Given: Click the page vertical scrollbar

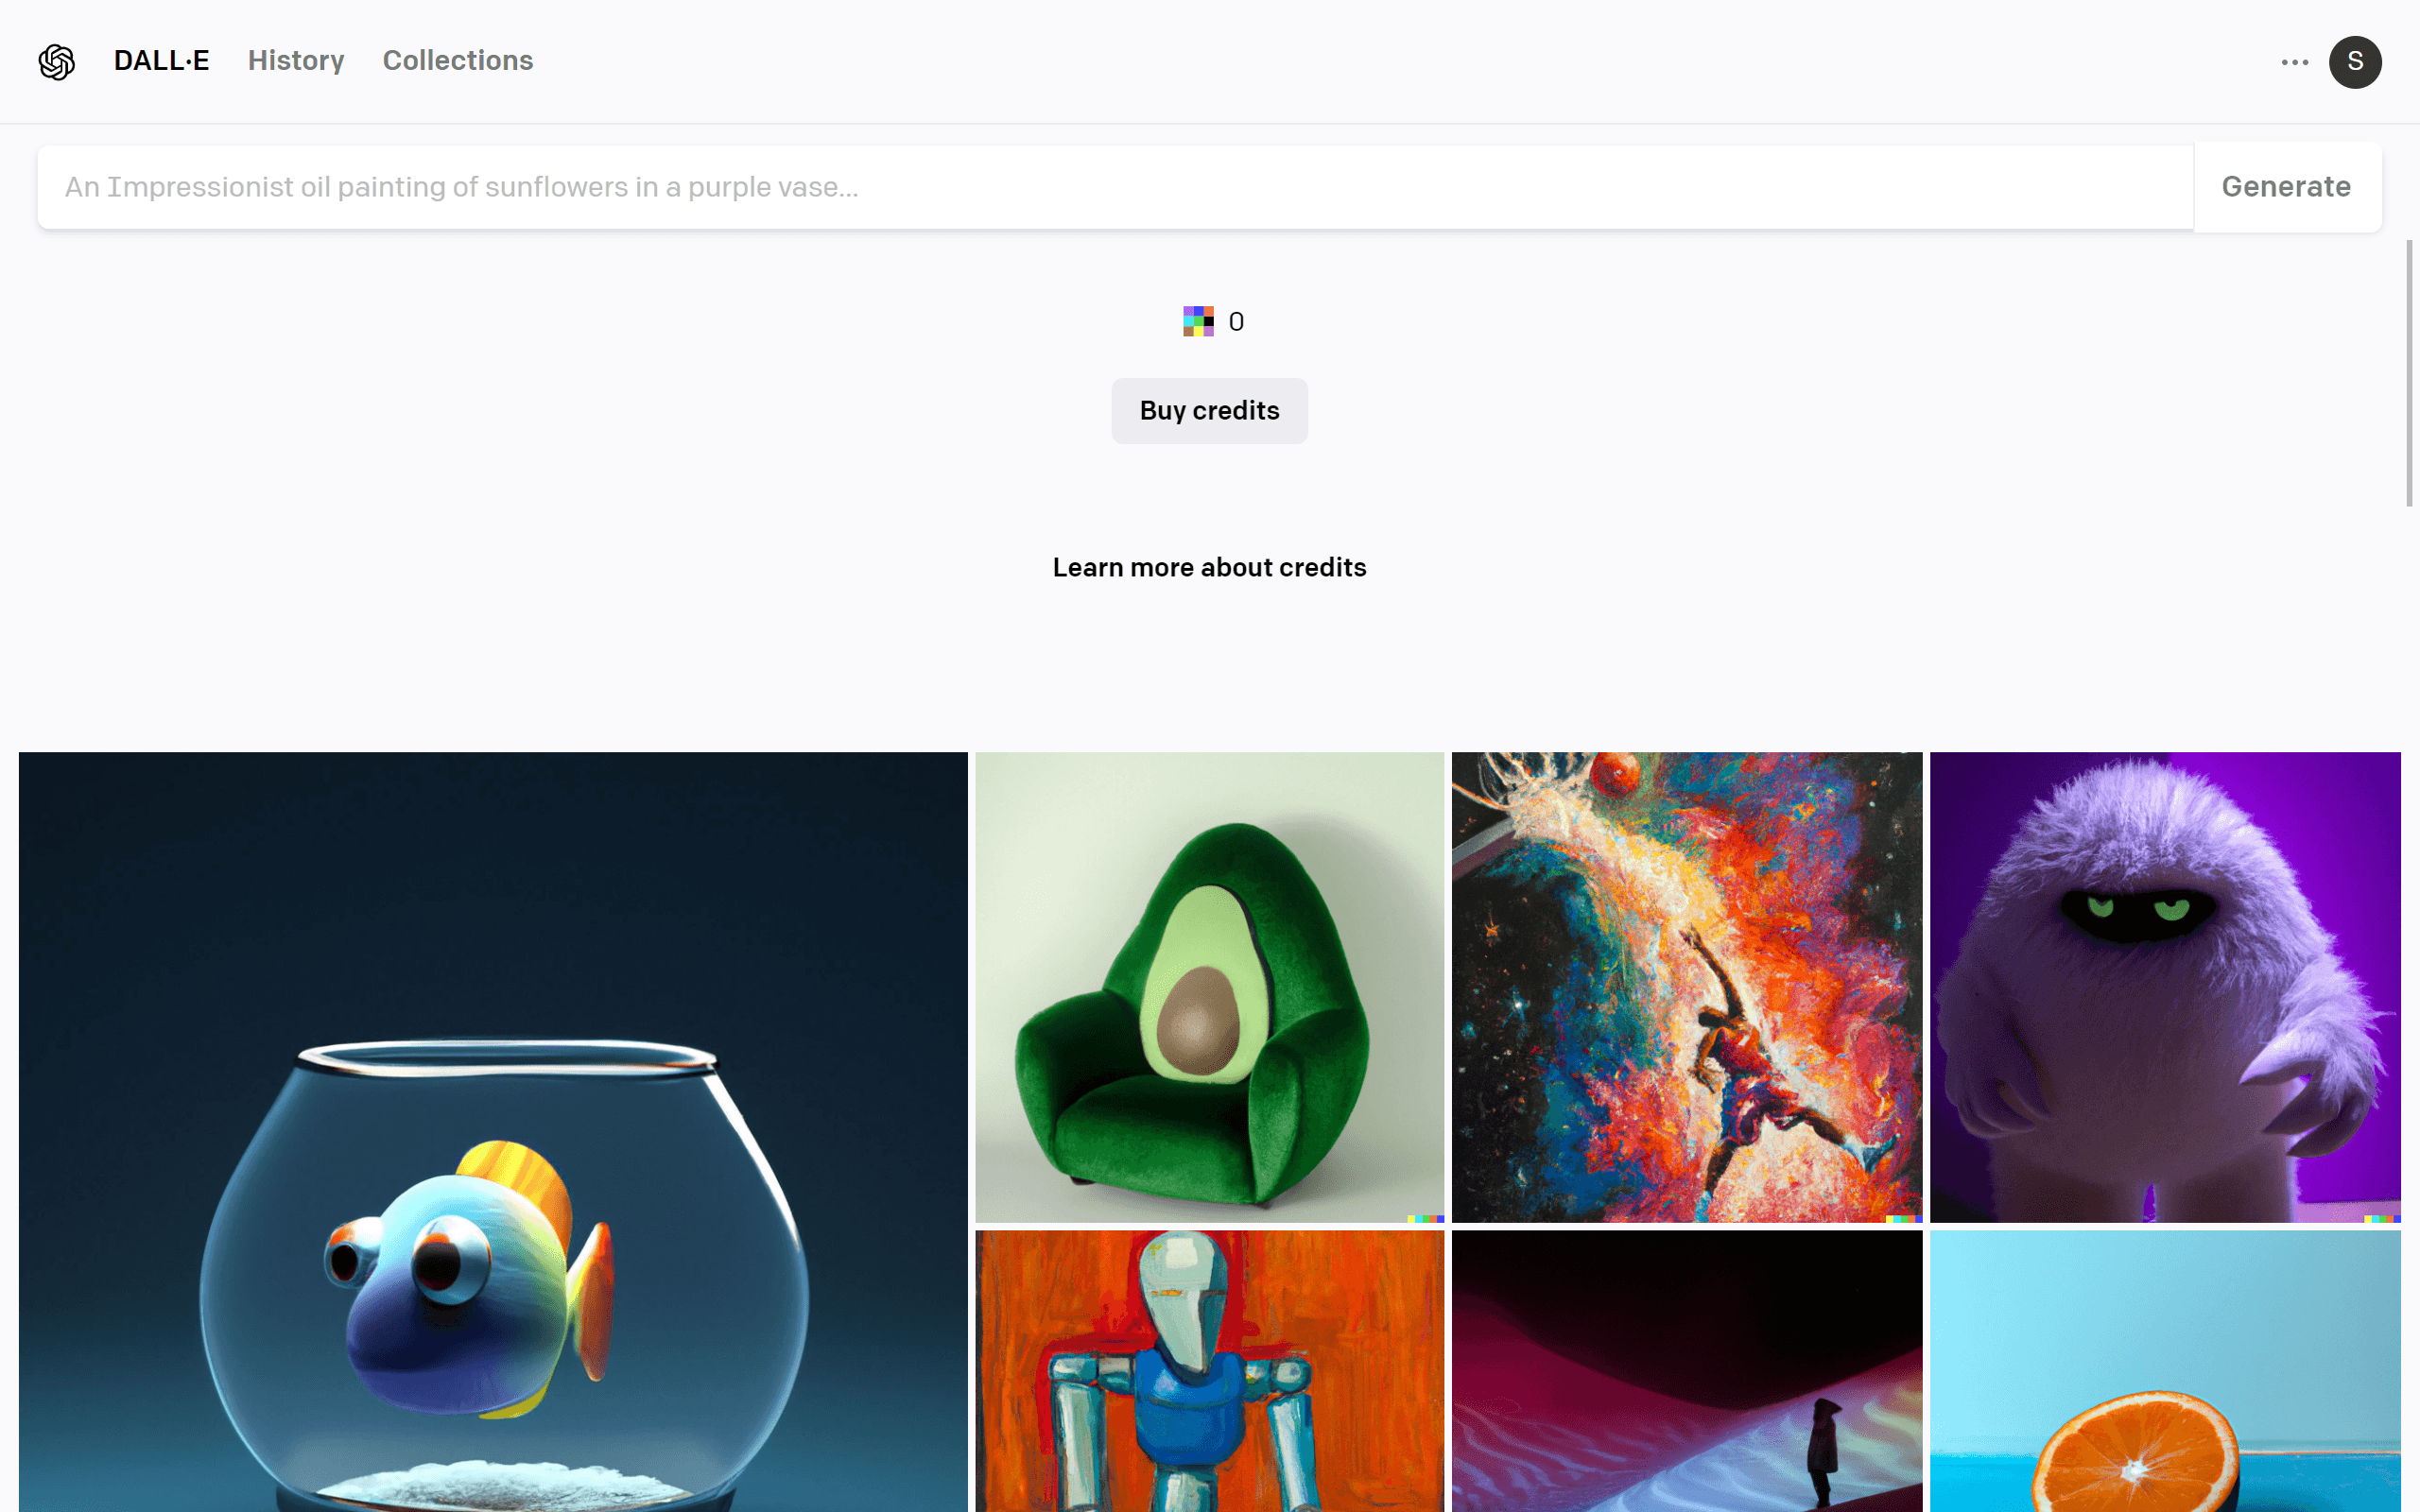Looking at the screenshot, I should point(2409,373).
